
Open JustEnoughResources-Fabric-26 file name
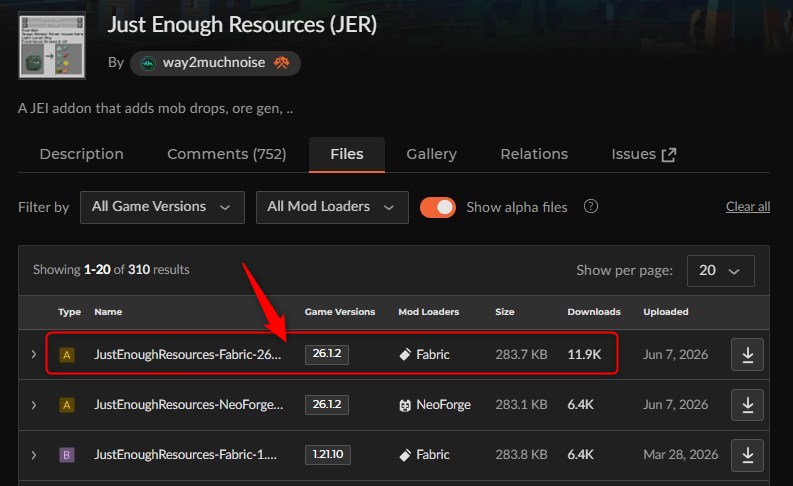188,355
